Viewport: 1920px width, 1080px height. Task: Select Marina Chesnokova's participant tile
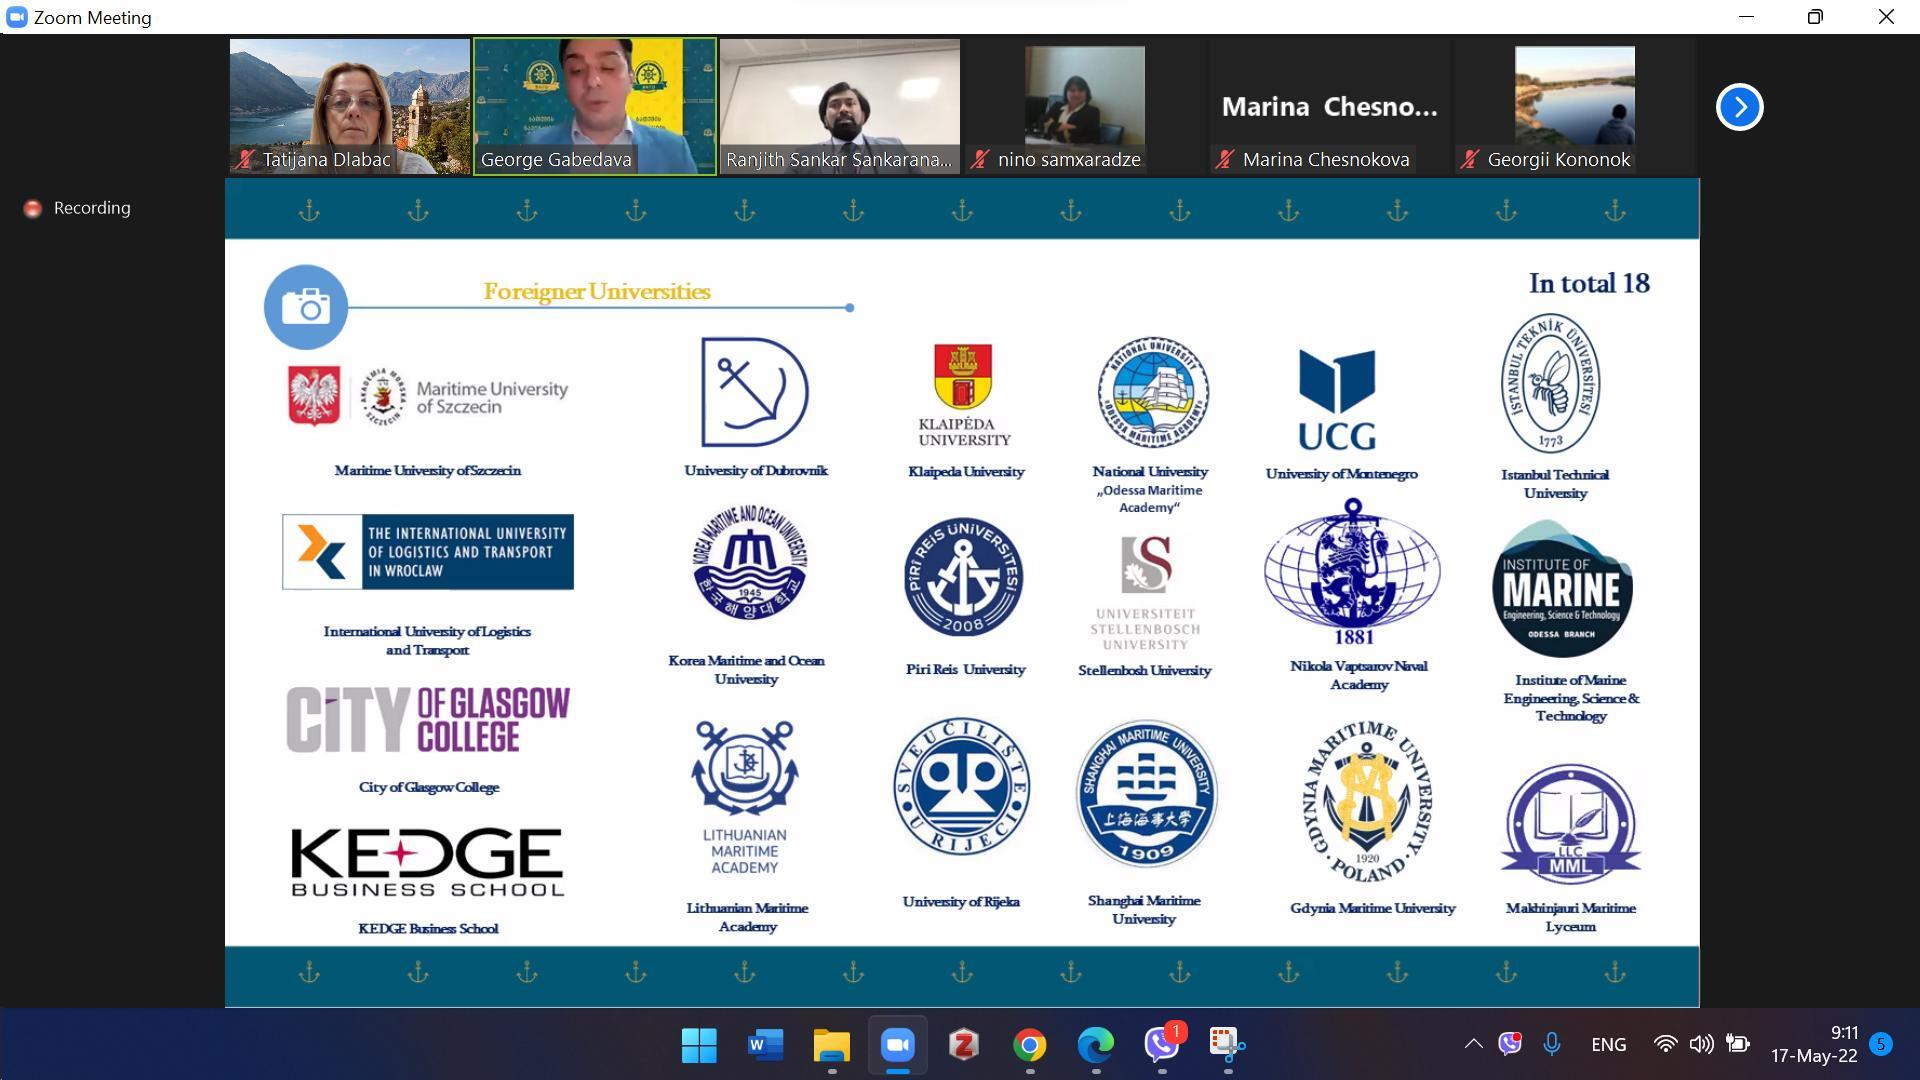tap(1330, 106)
